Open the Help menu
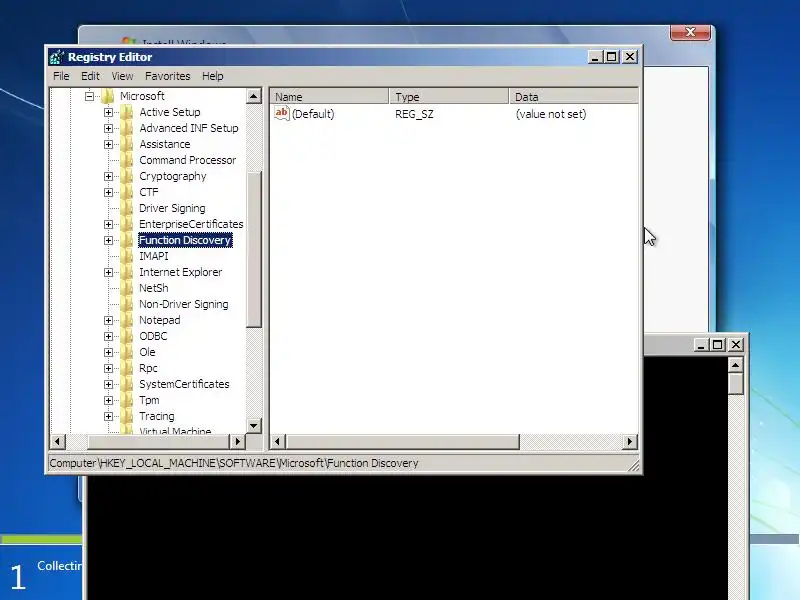Screen dimensions: 800x600 [213, 76]
